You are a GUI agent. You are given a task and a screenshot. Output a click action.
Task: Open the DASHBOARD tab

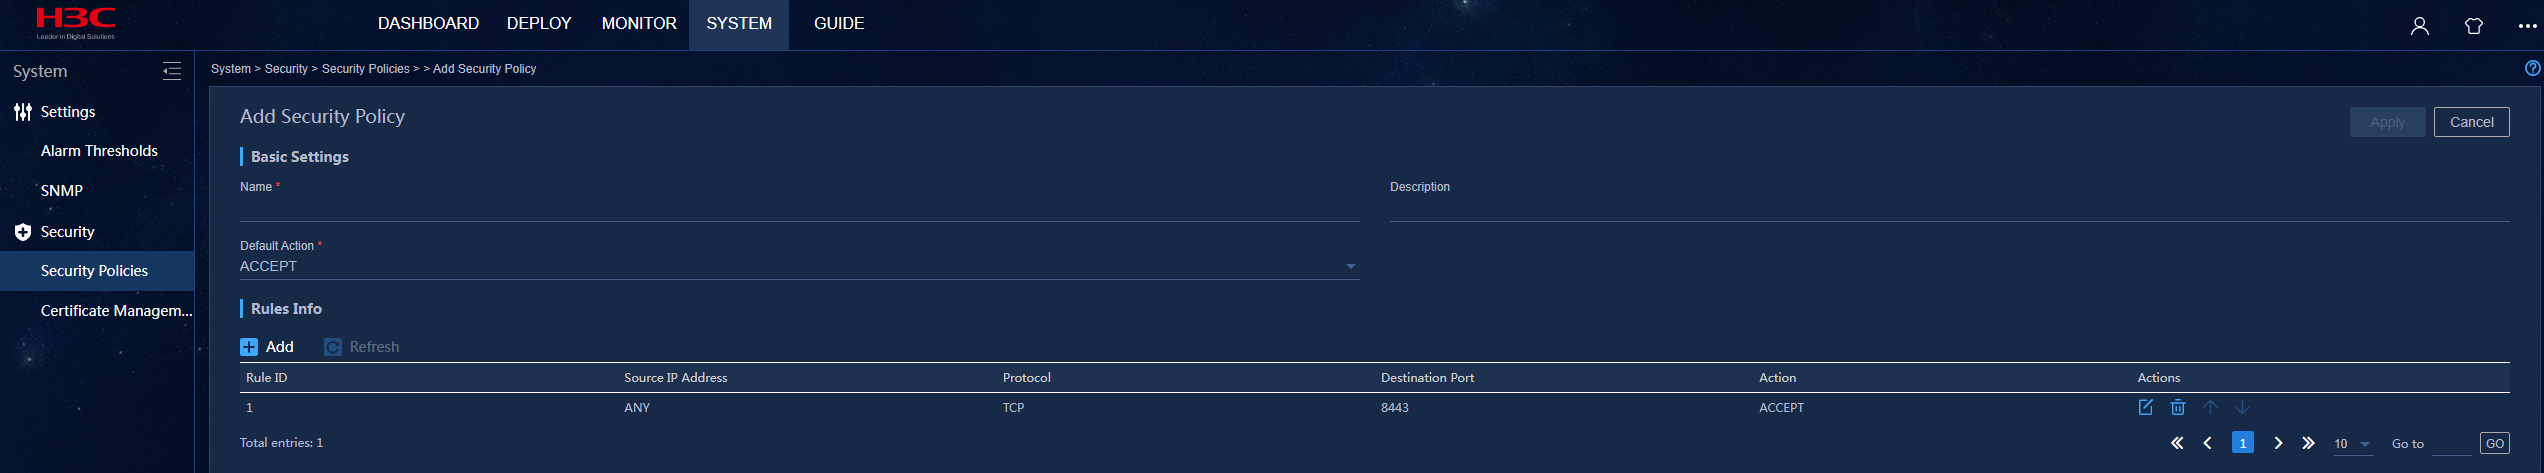(428, 23)
